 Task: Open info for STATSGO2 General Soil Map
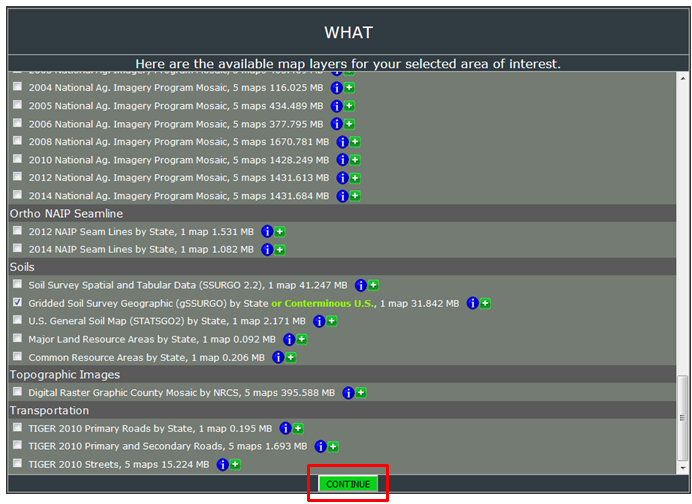coord(319,321)
